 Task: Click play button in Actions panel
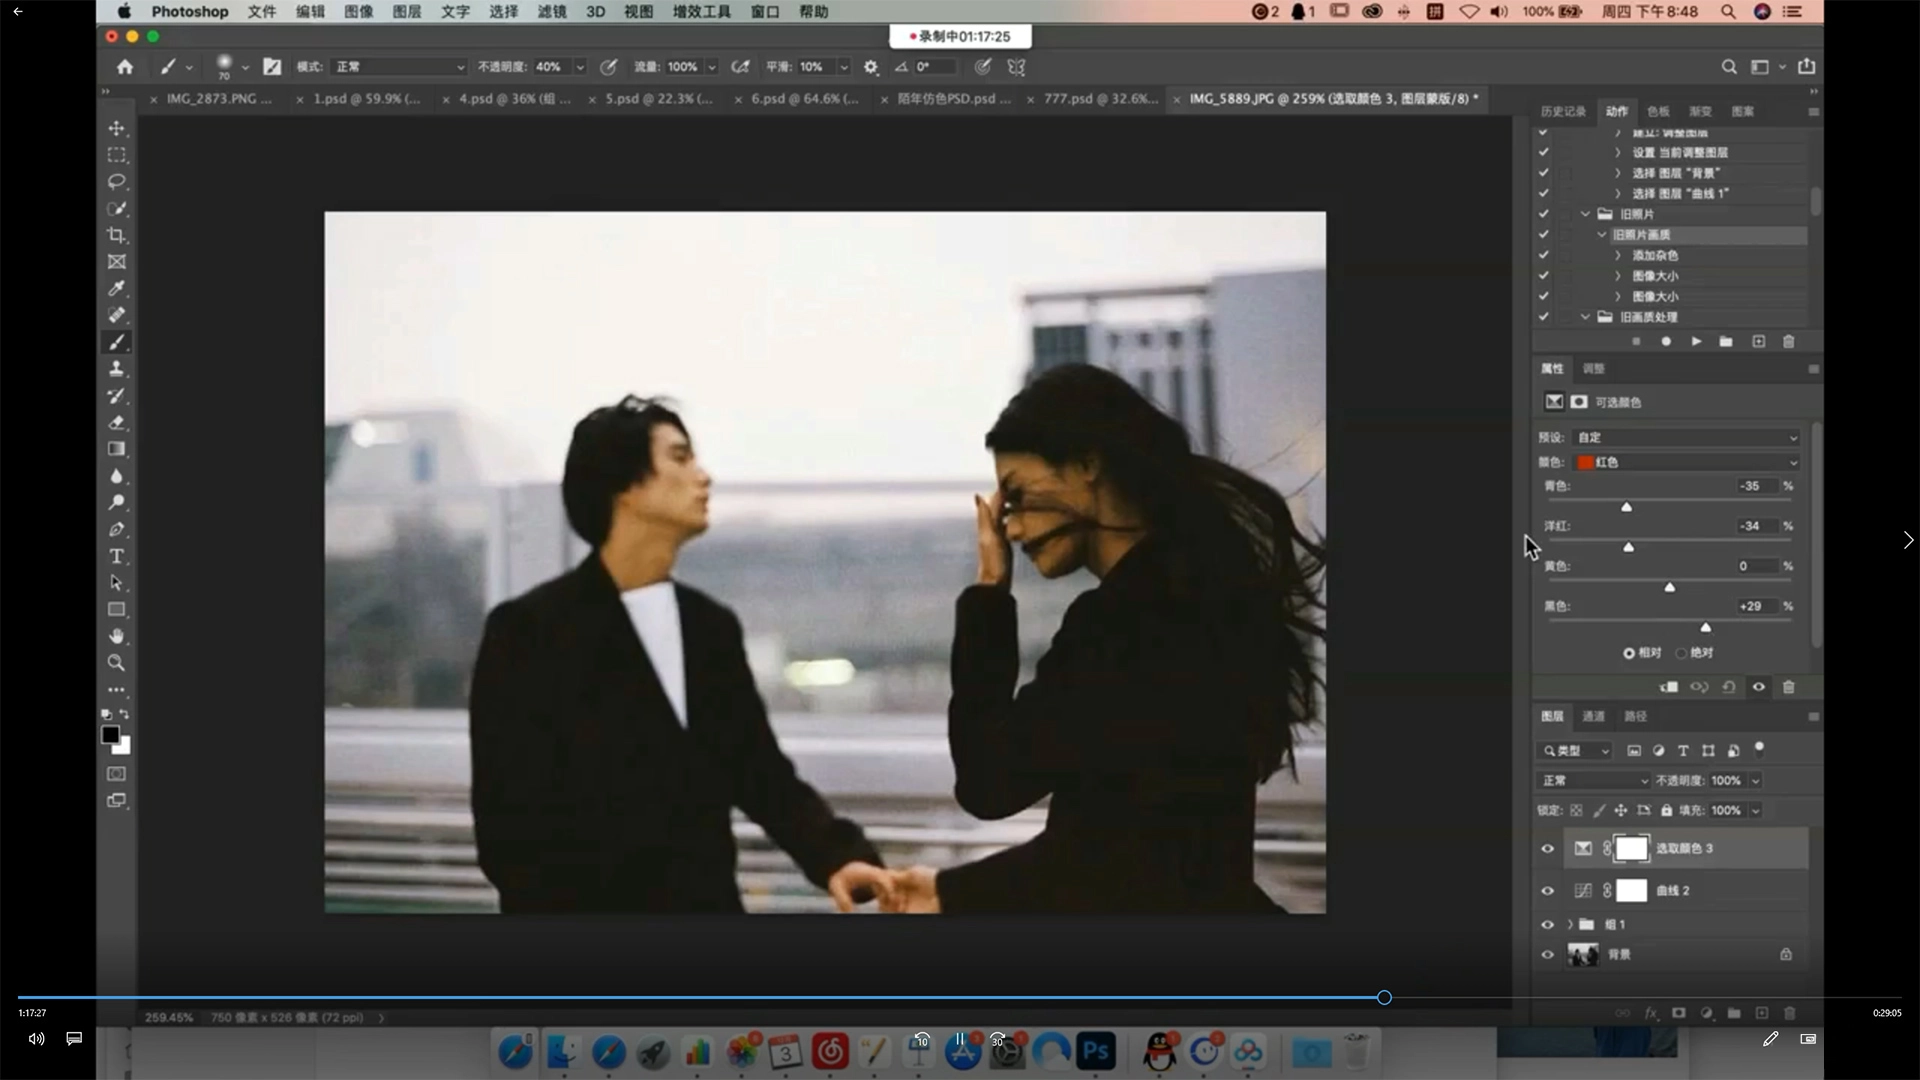pos(1696,342)
